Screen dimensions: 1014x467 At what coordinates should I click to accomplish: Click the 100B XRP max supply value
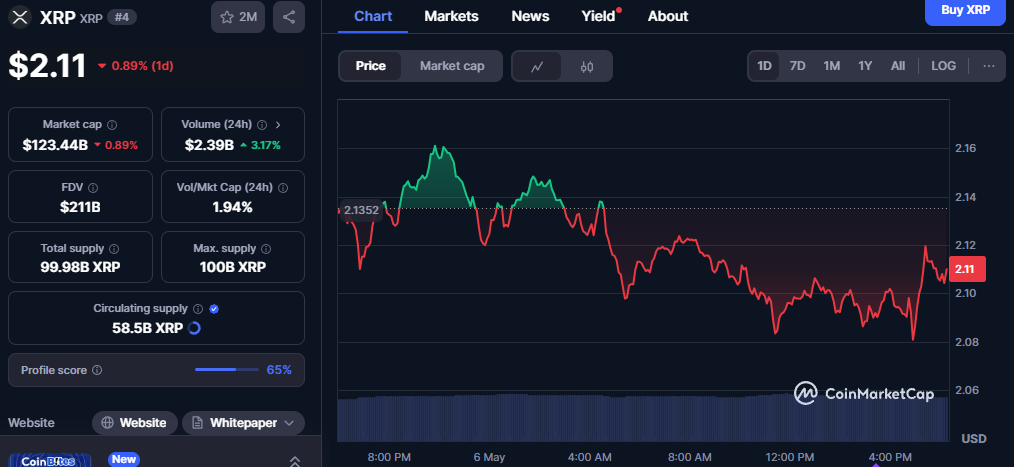pyautogui.click(x=232, y=266)
